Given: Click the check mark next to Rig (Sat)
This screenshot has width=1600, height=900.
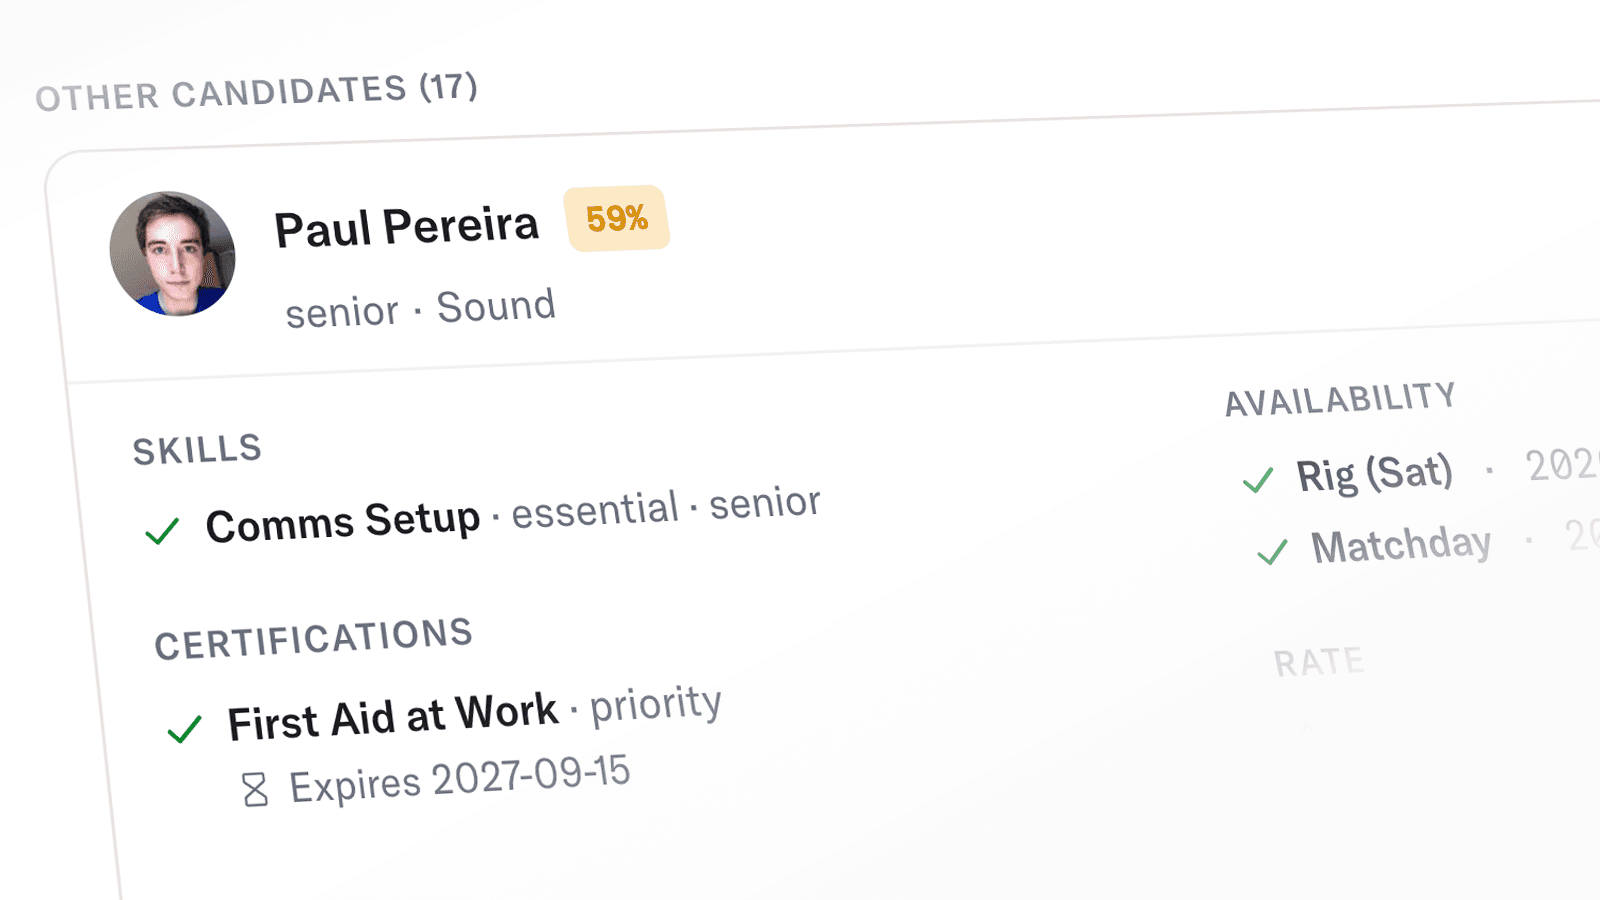Looking at the screenshot, I should coord(1258,480).
